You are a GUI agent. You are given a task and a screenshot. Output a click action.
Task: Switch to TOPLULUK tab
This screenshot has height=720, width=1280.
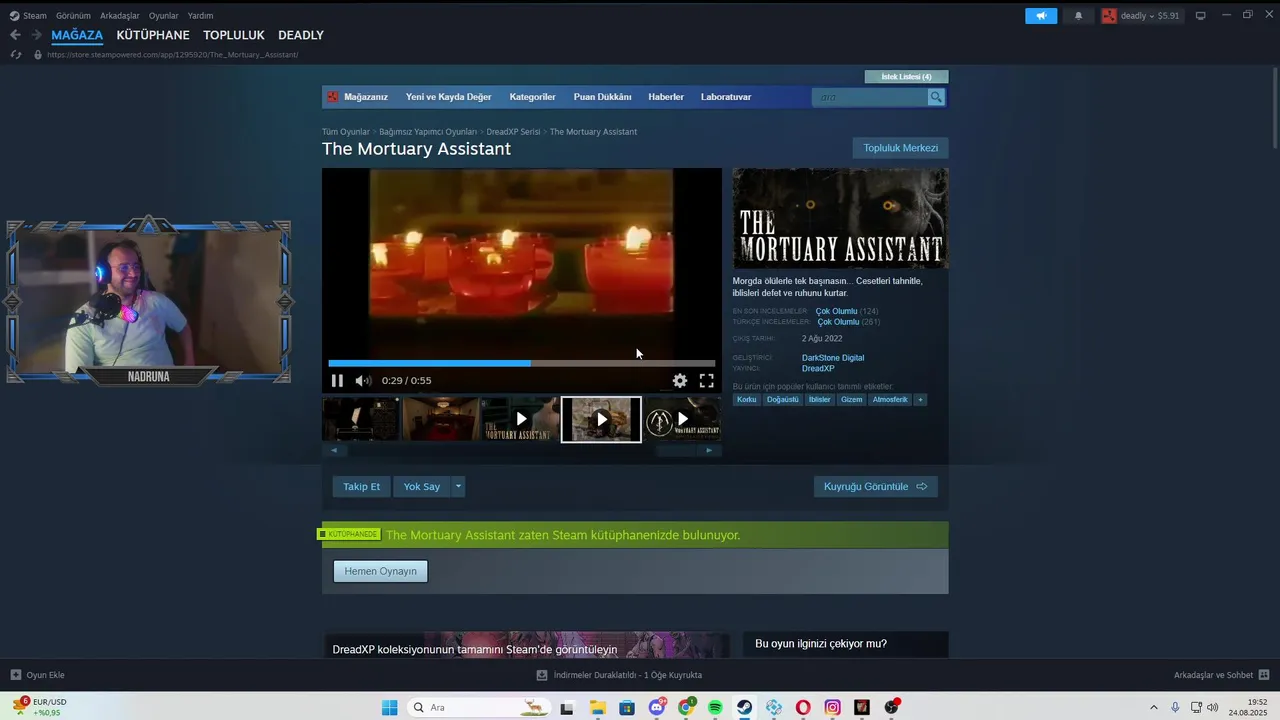(x=234, y=35)
